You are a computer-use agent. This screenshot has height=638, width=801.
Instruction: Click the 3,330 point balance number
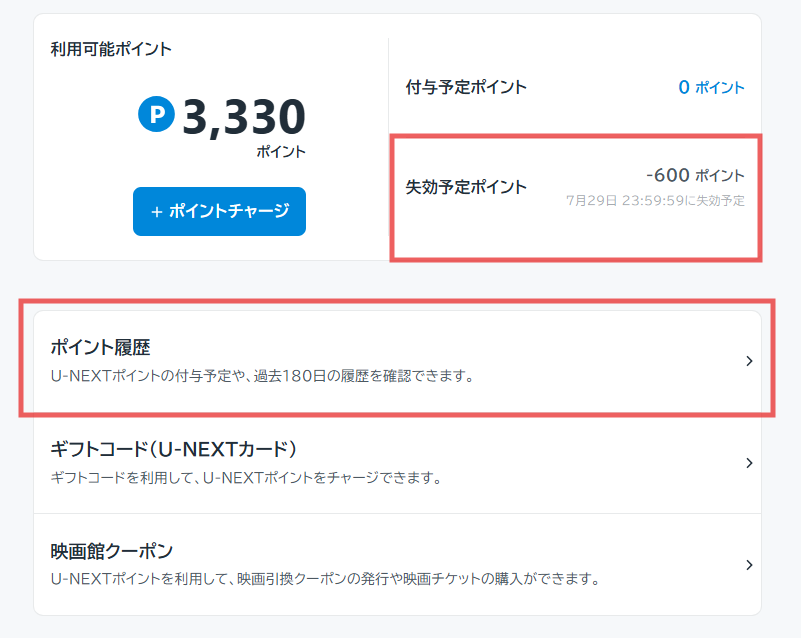pos(244,117)
